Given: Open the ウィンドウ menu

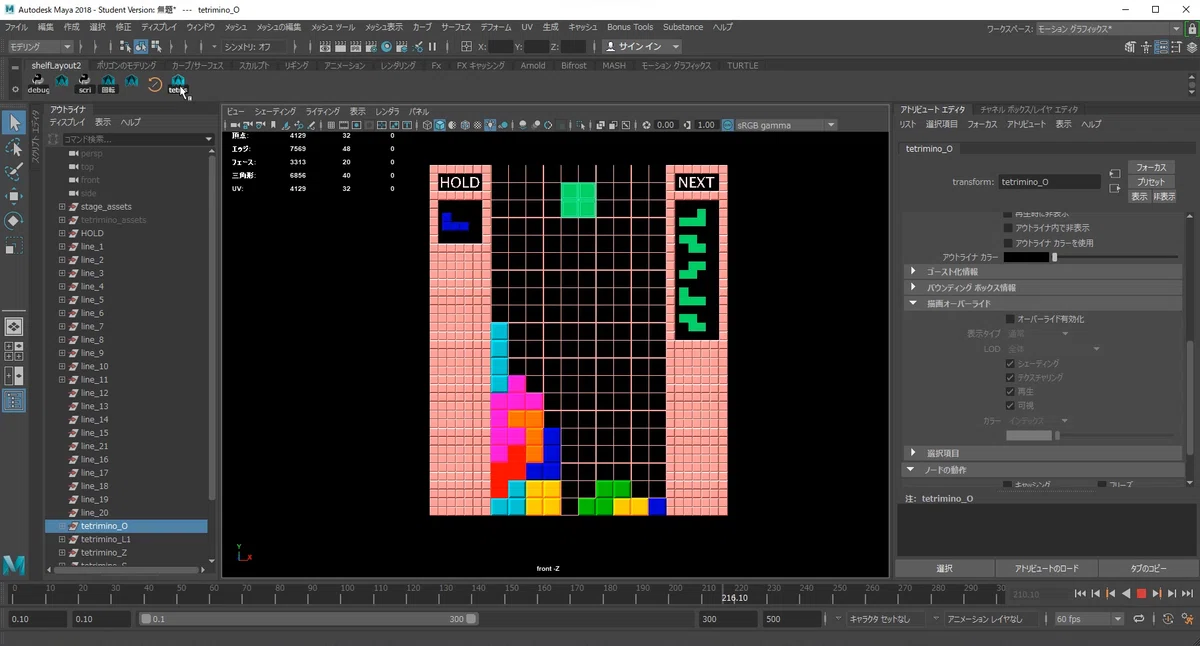Looking at the screenshot, I should click(x=200, y=27).
